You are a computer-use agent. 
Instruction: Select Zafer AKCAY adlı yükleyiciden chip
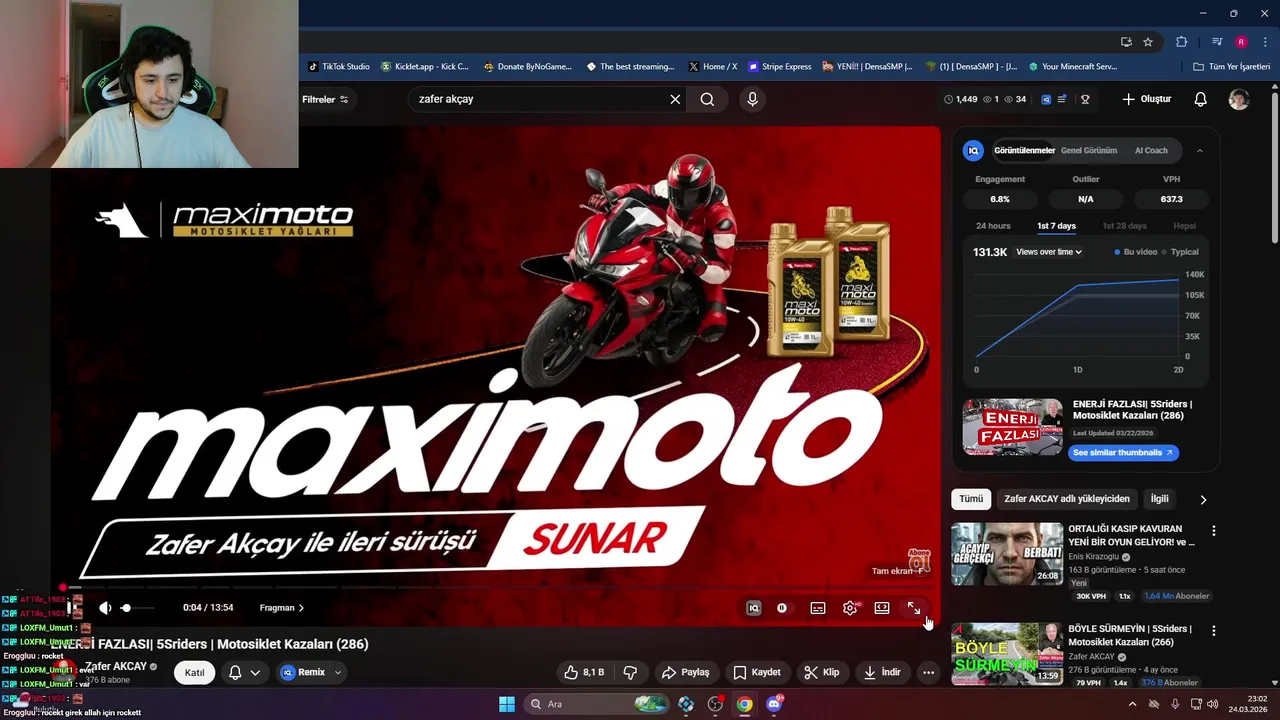1067,499
